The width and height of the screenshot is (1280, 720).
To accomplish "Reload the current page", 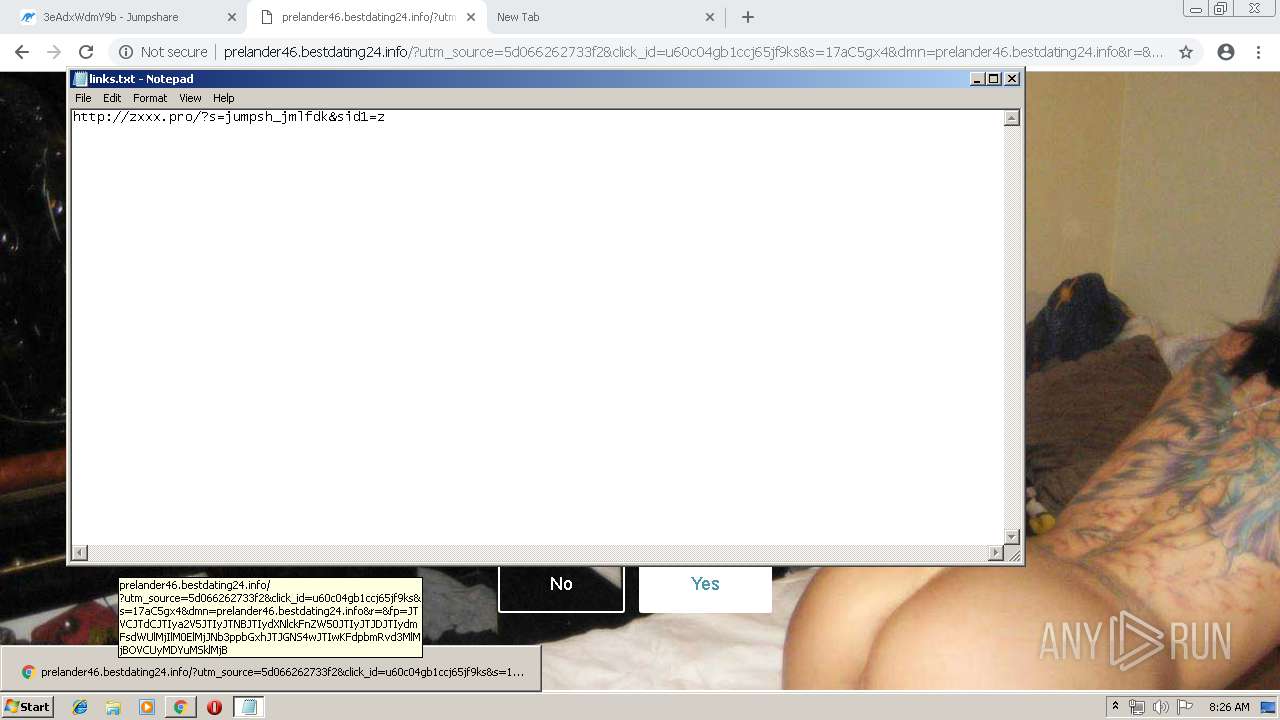I will click(x=86, y=52).
